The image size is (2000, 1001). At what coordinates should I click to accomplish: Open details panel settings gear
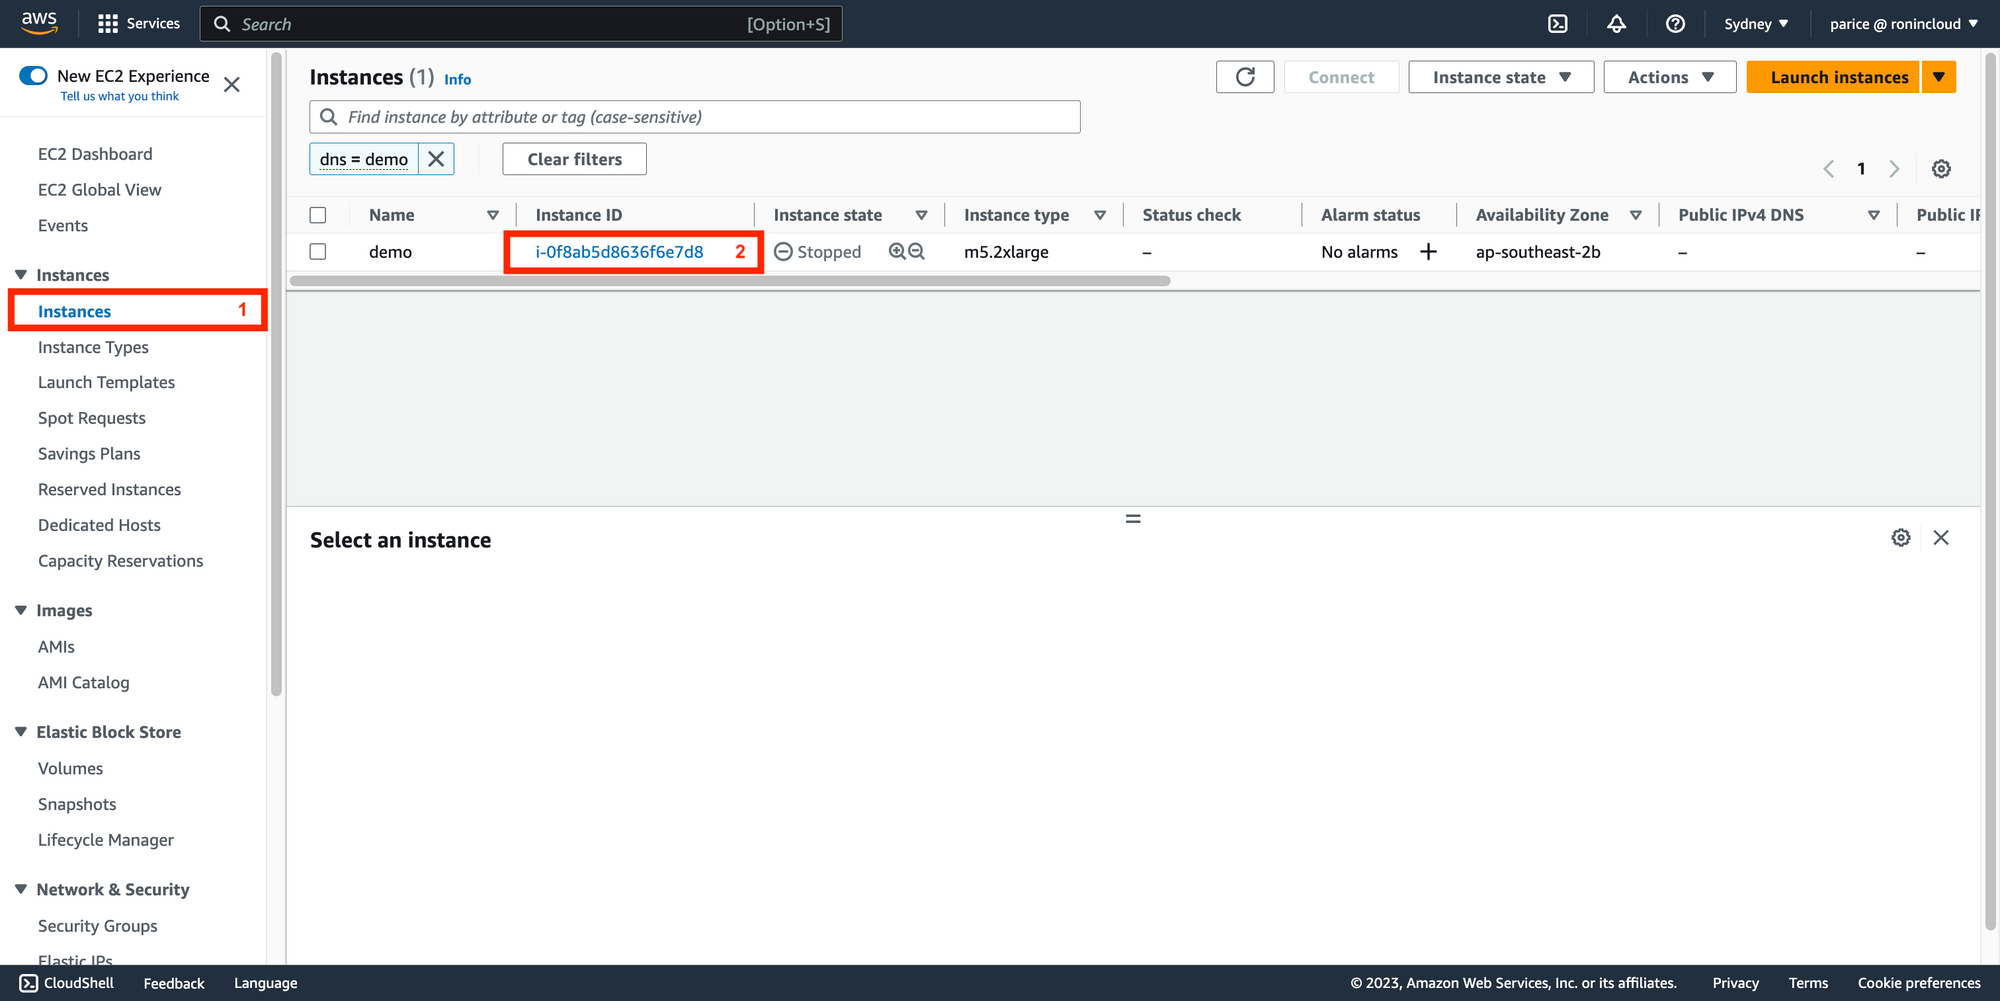1901,538
